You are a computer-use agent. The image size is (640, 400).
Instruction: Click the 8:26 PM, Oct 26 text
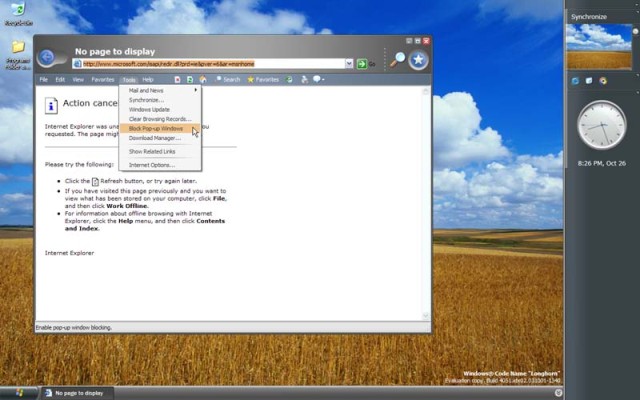point(602,163)
